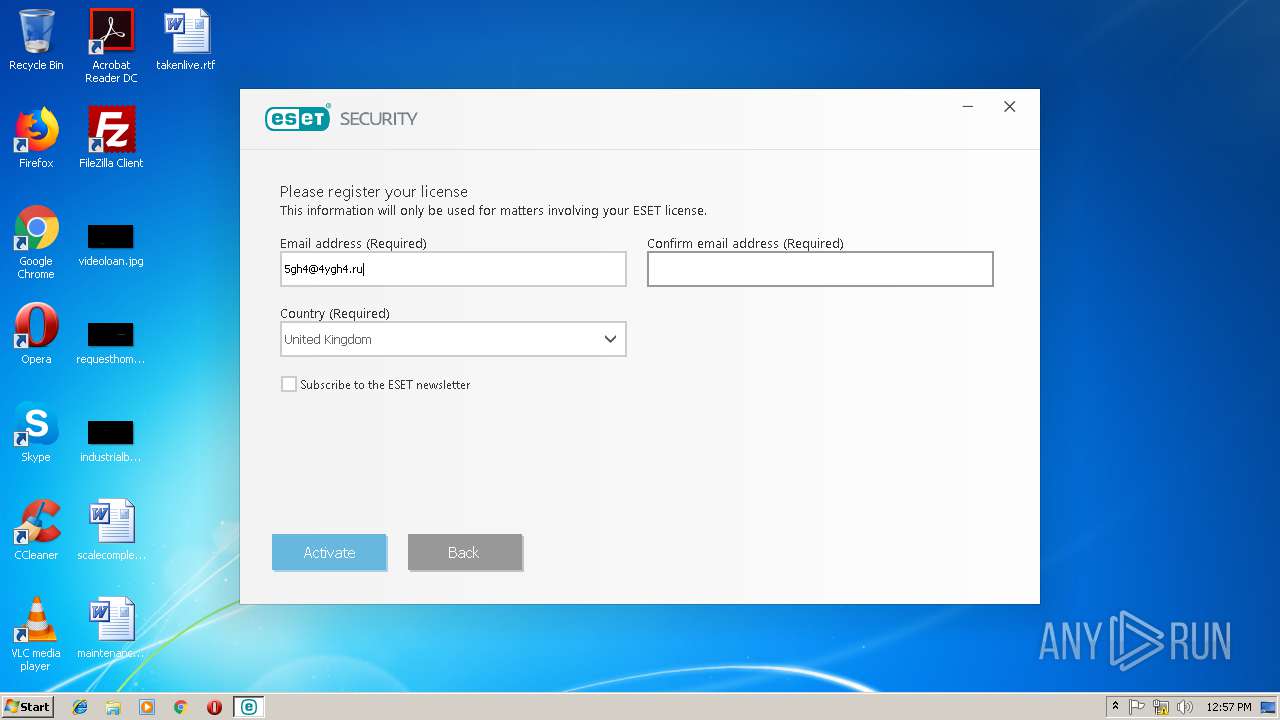Viewport: 1280px width, 720px height.
Task: Go Back to the previous step
Action: point(464,552)
